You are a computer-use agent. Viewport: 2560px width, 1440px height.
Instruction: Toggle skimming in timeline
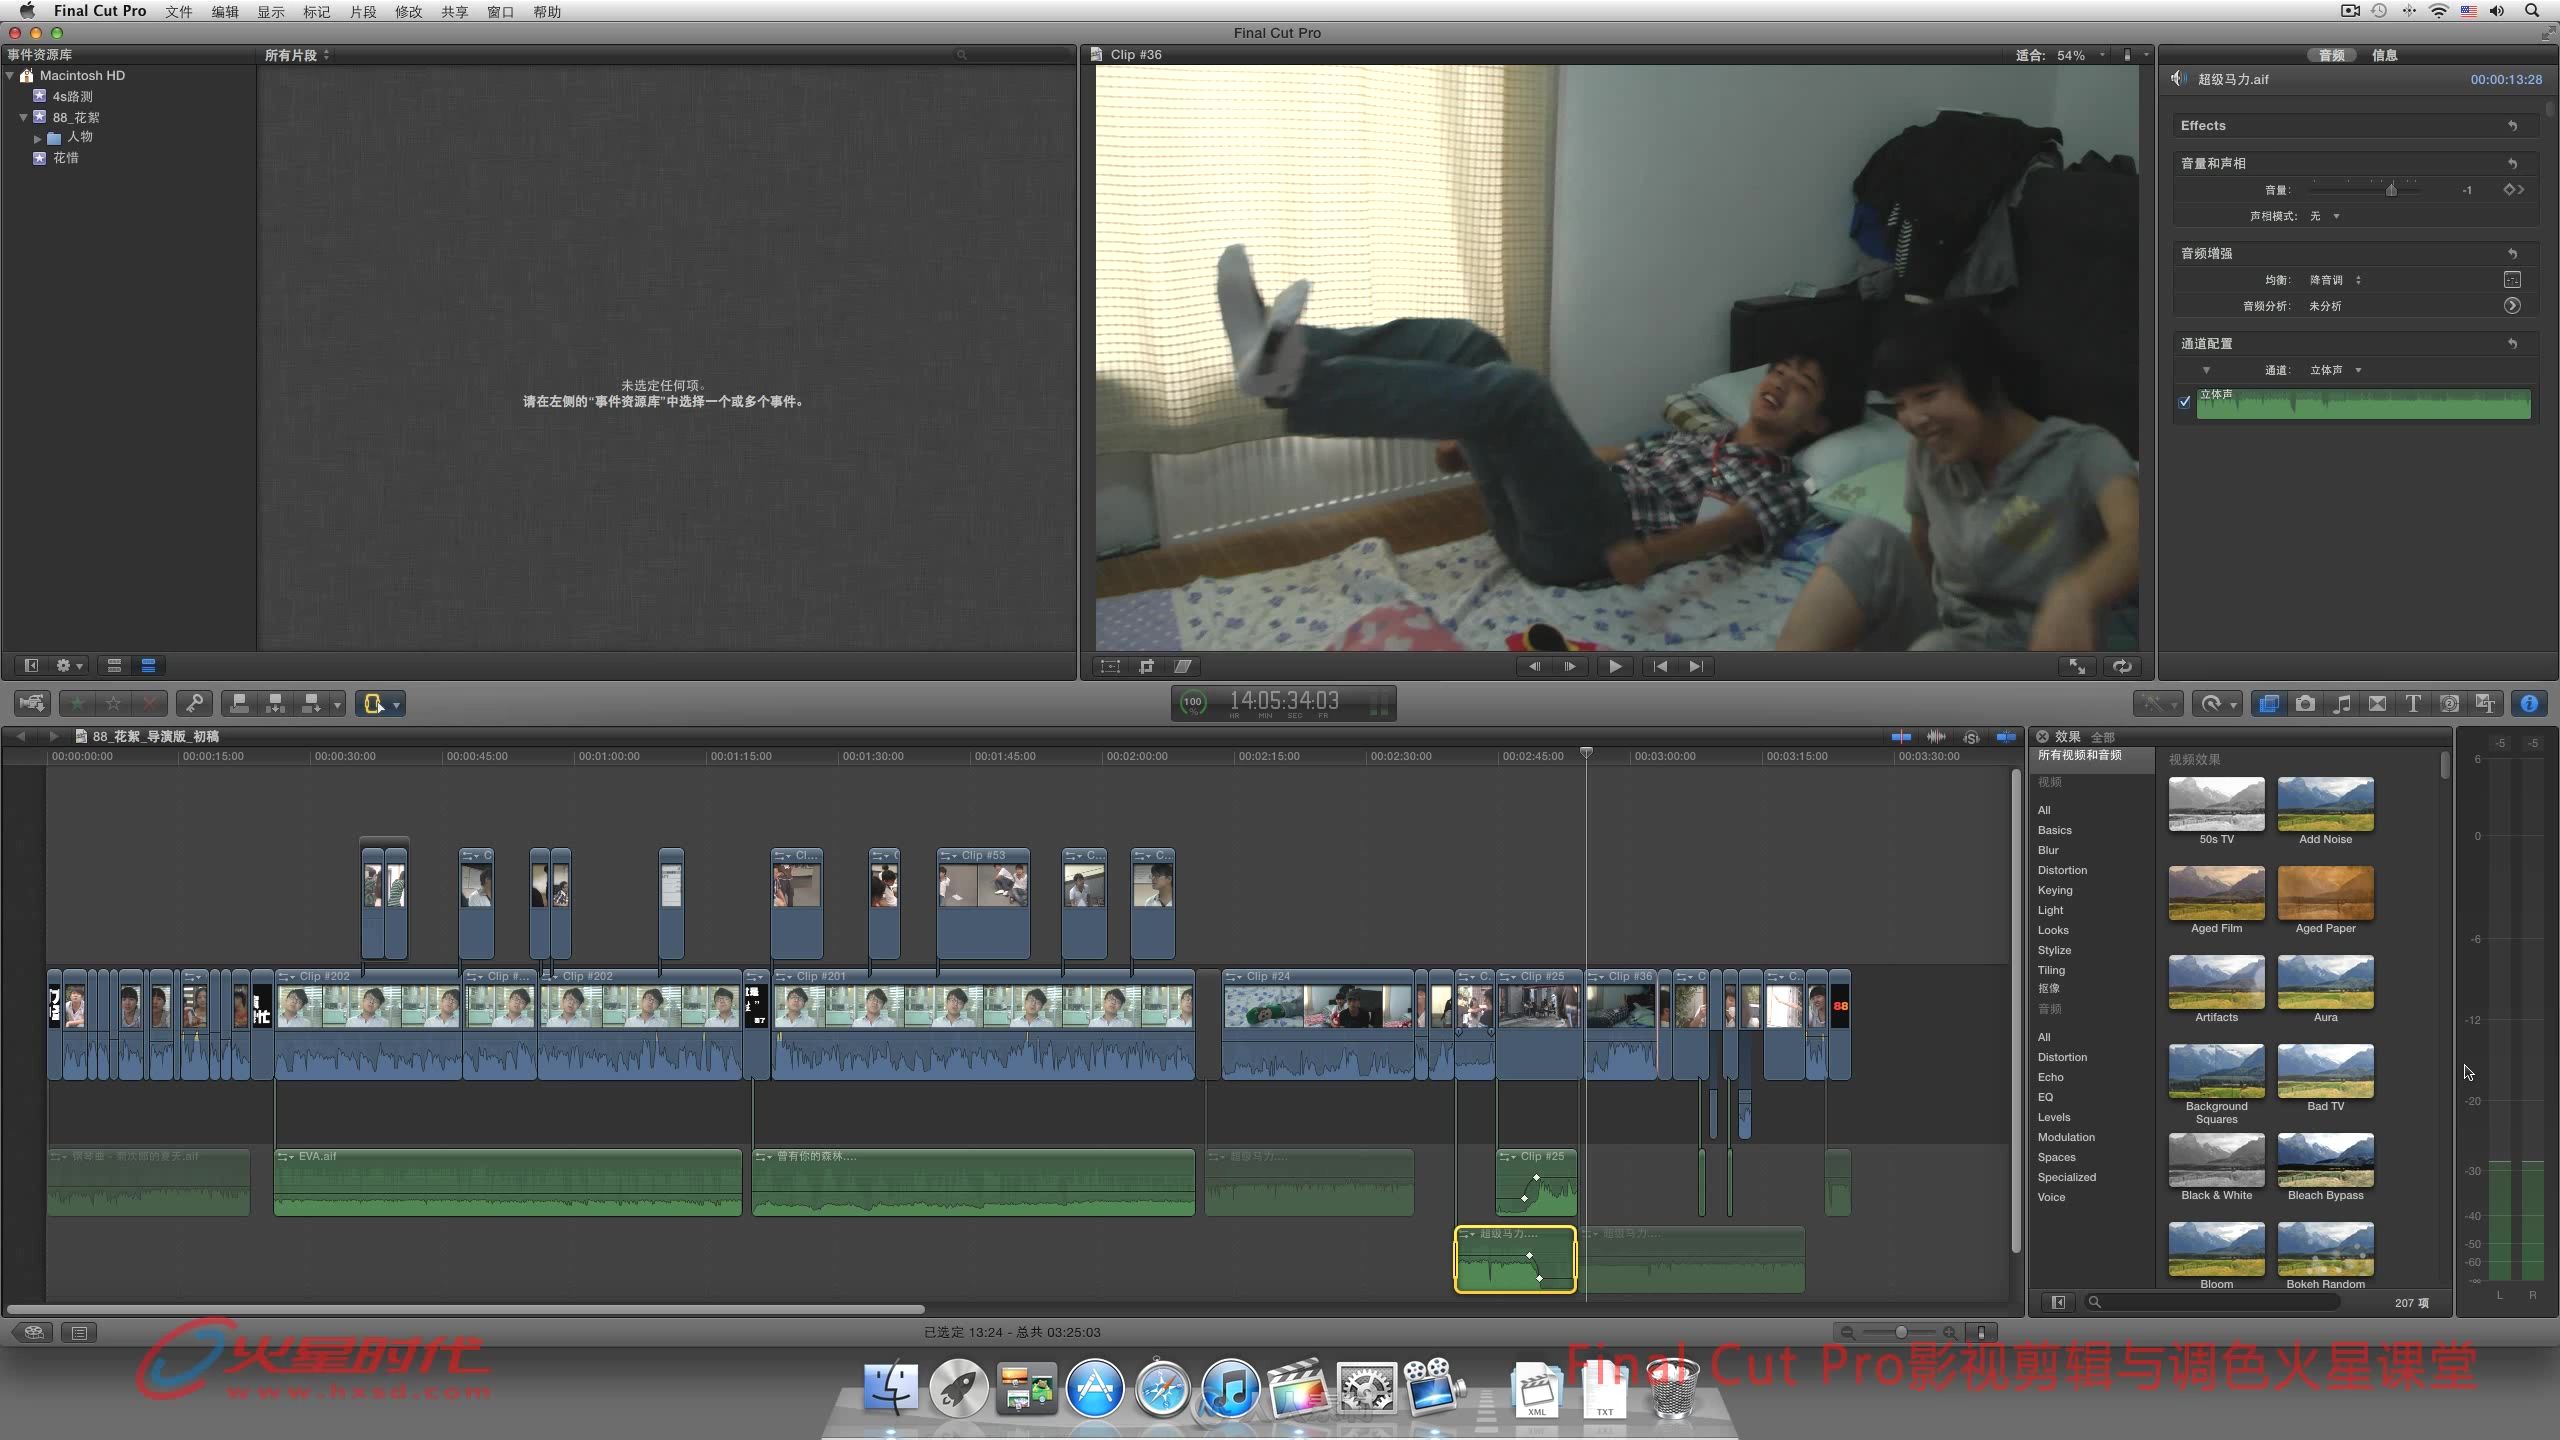pos(1901,737)
